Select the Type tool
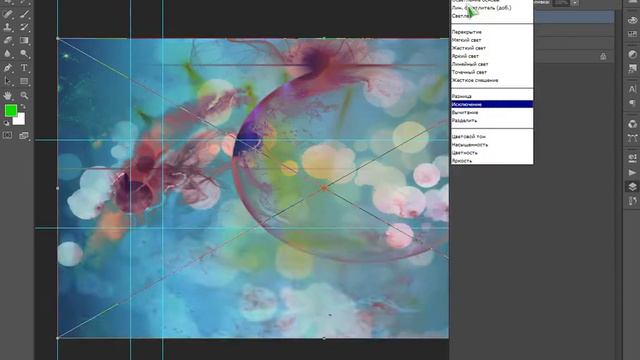Screen dimensions: 640x360 [24, 68]
